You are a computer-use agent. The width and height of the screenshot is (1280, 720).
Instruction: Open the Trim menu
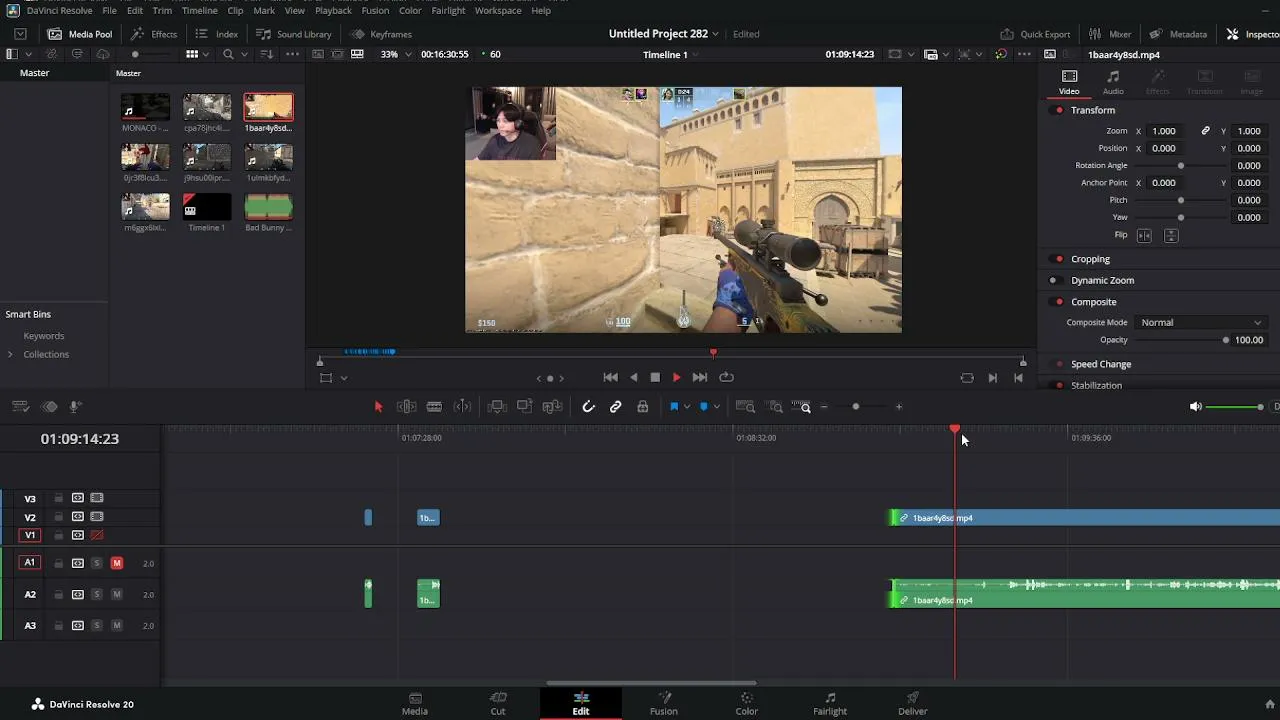click(162, 10)
